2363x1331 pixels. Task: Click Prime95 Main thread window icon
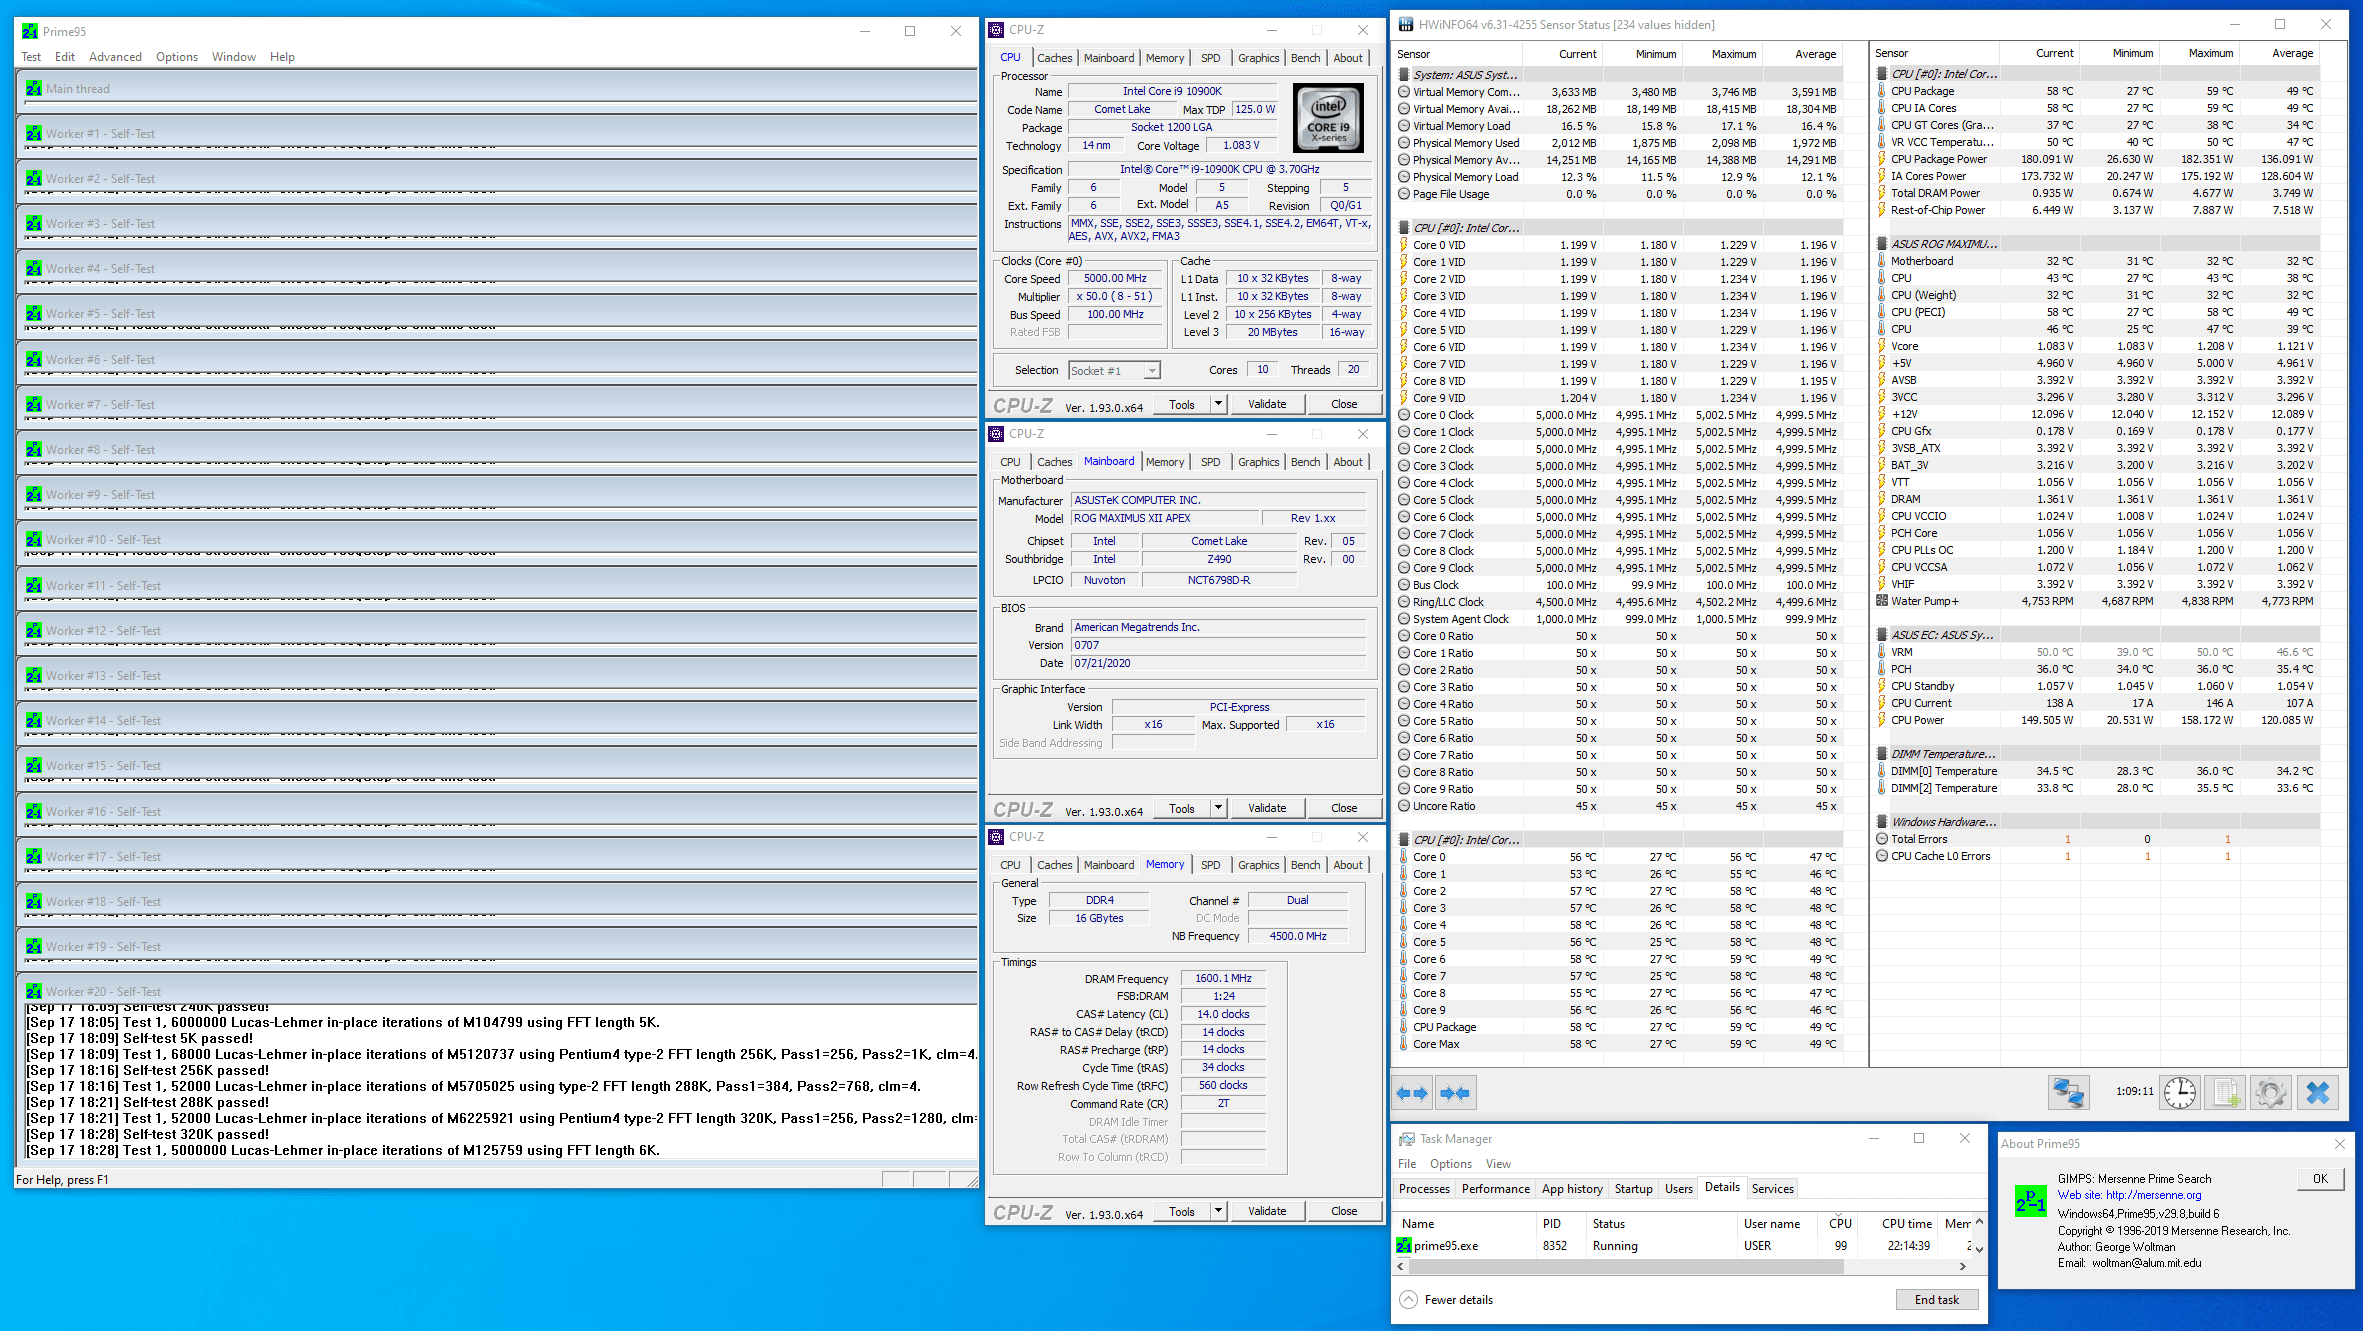34,88
